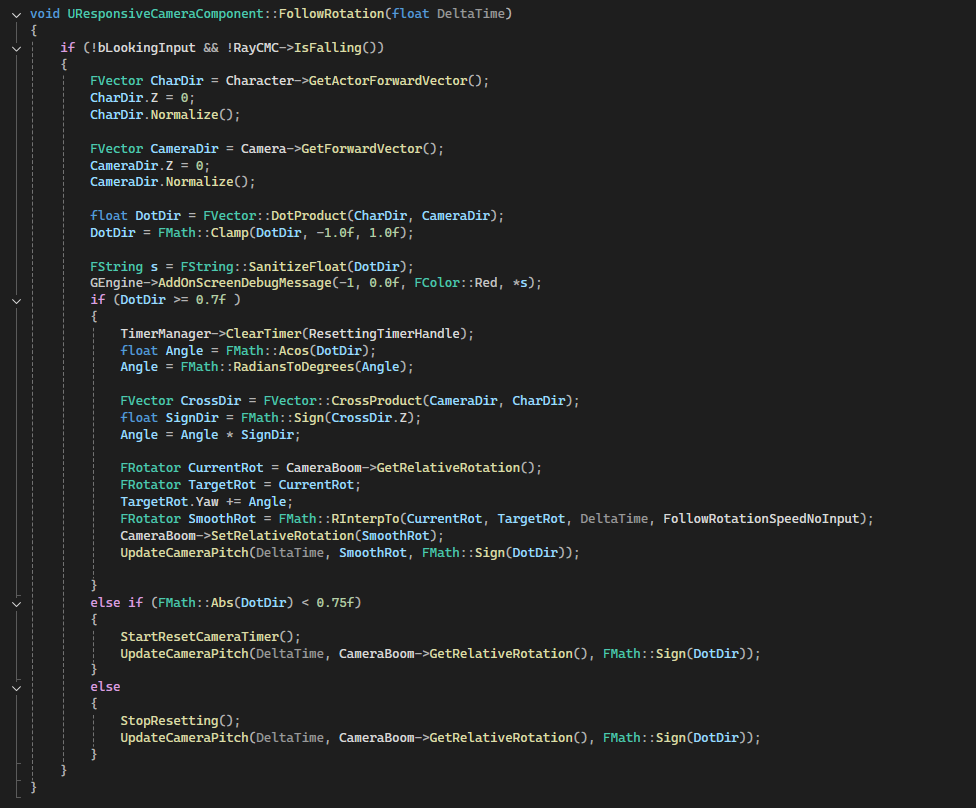
Task: Collapse the else if FMath::Abs block
Action: click(17, 603)
